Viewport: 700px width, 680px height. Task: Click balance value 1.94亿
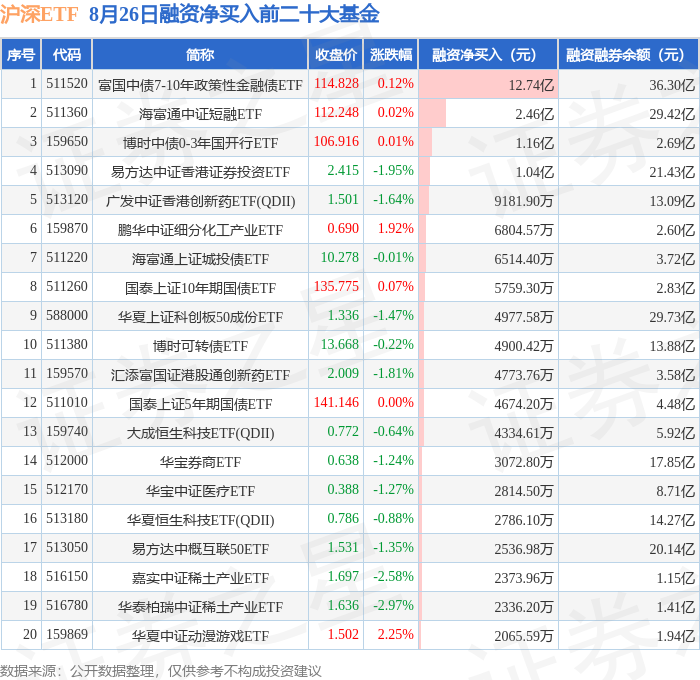[675, 636]
